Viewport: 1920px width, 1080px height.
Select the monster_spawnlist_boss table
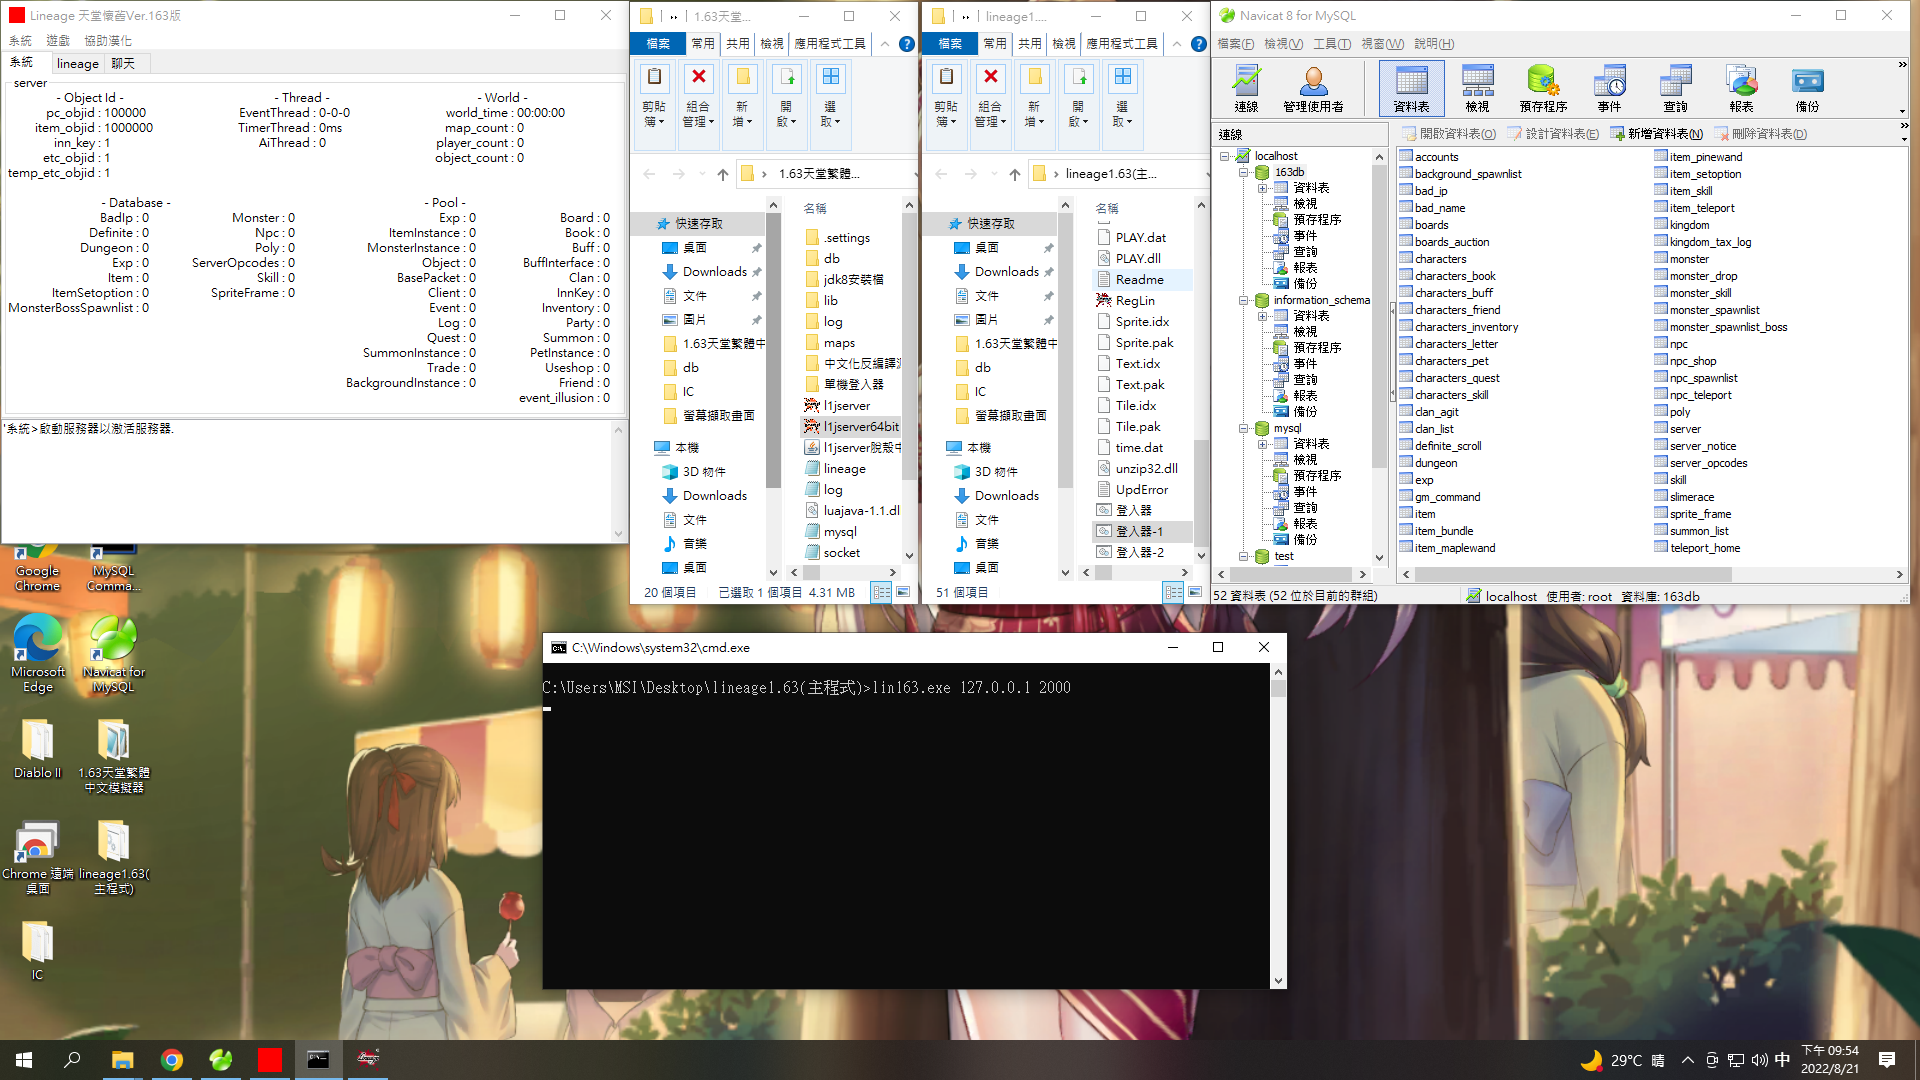point(1720,327)
